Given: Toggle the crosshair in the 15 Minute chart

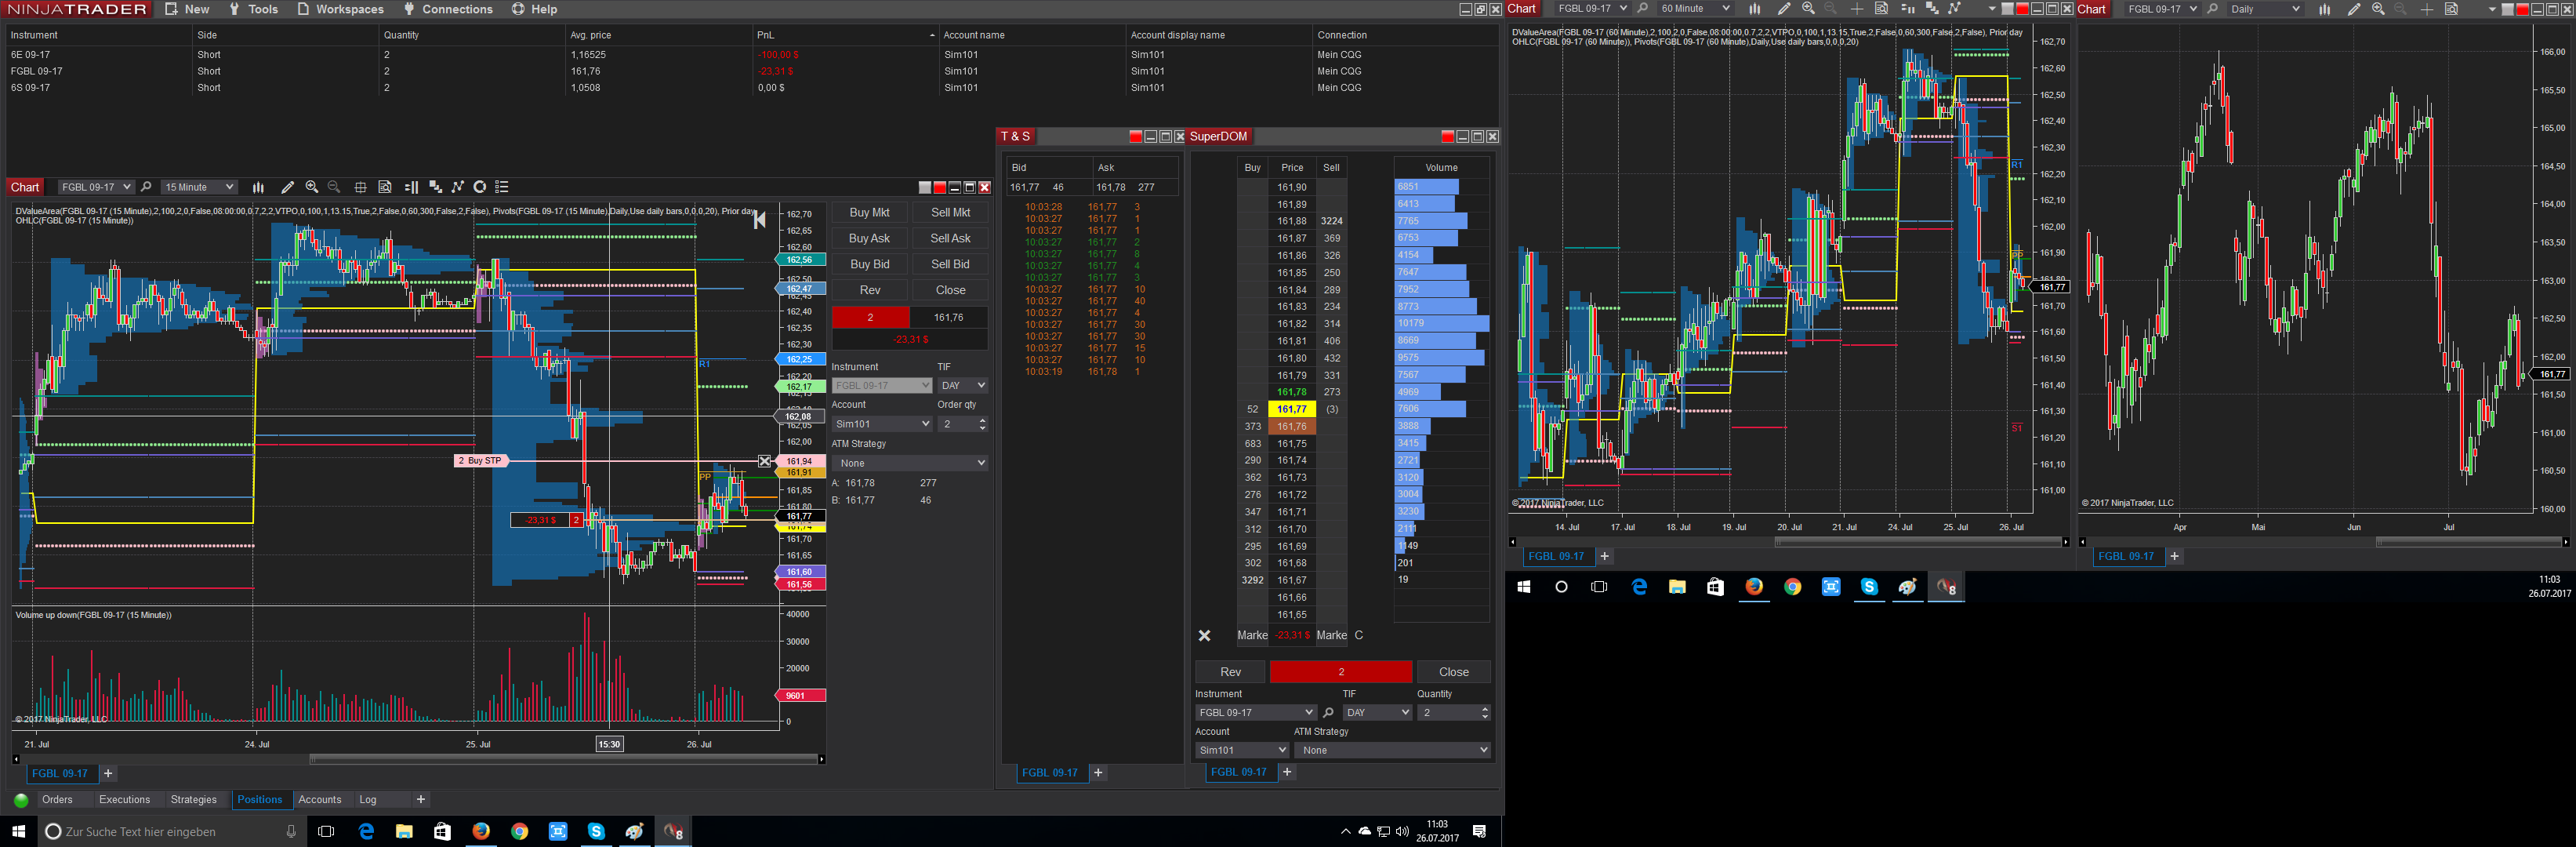Looking at the screenshot, I should coord(360,187).
